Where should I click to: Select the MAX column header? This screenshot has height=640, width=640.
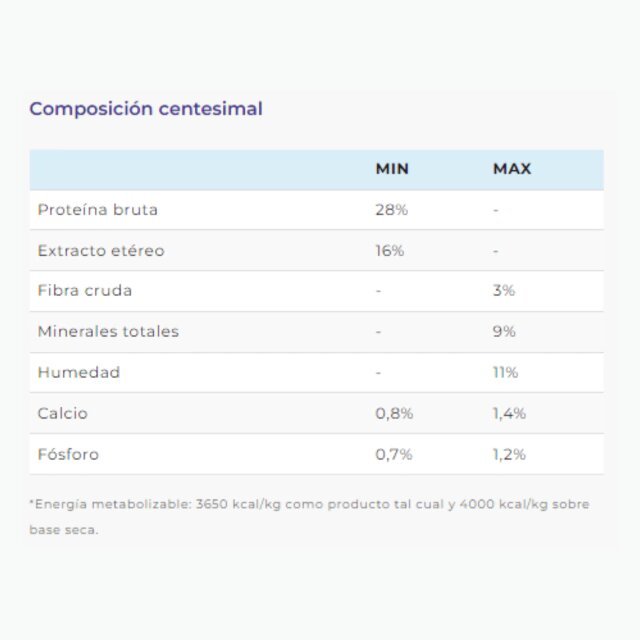tap(512, 169)
